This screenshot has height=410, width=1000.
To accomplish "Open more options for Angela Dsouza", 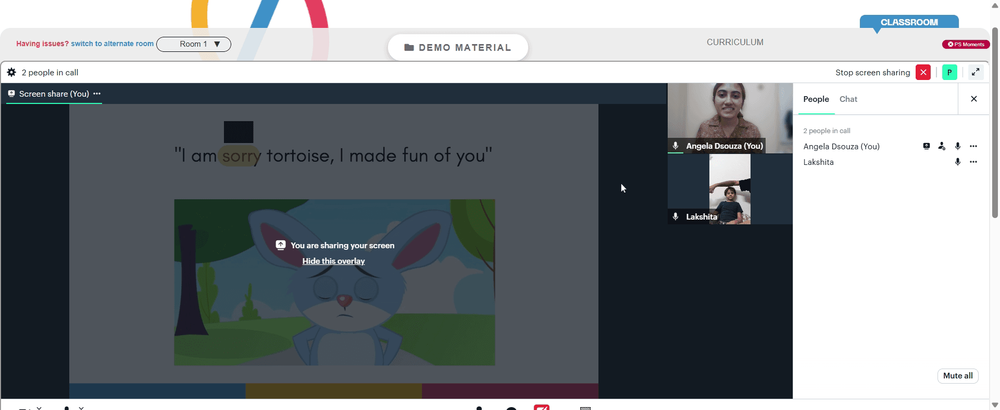I will pos(973,146).
